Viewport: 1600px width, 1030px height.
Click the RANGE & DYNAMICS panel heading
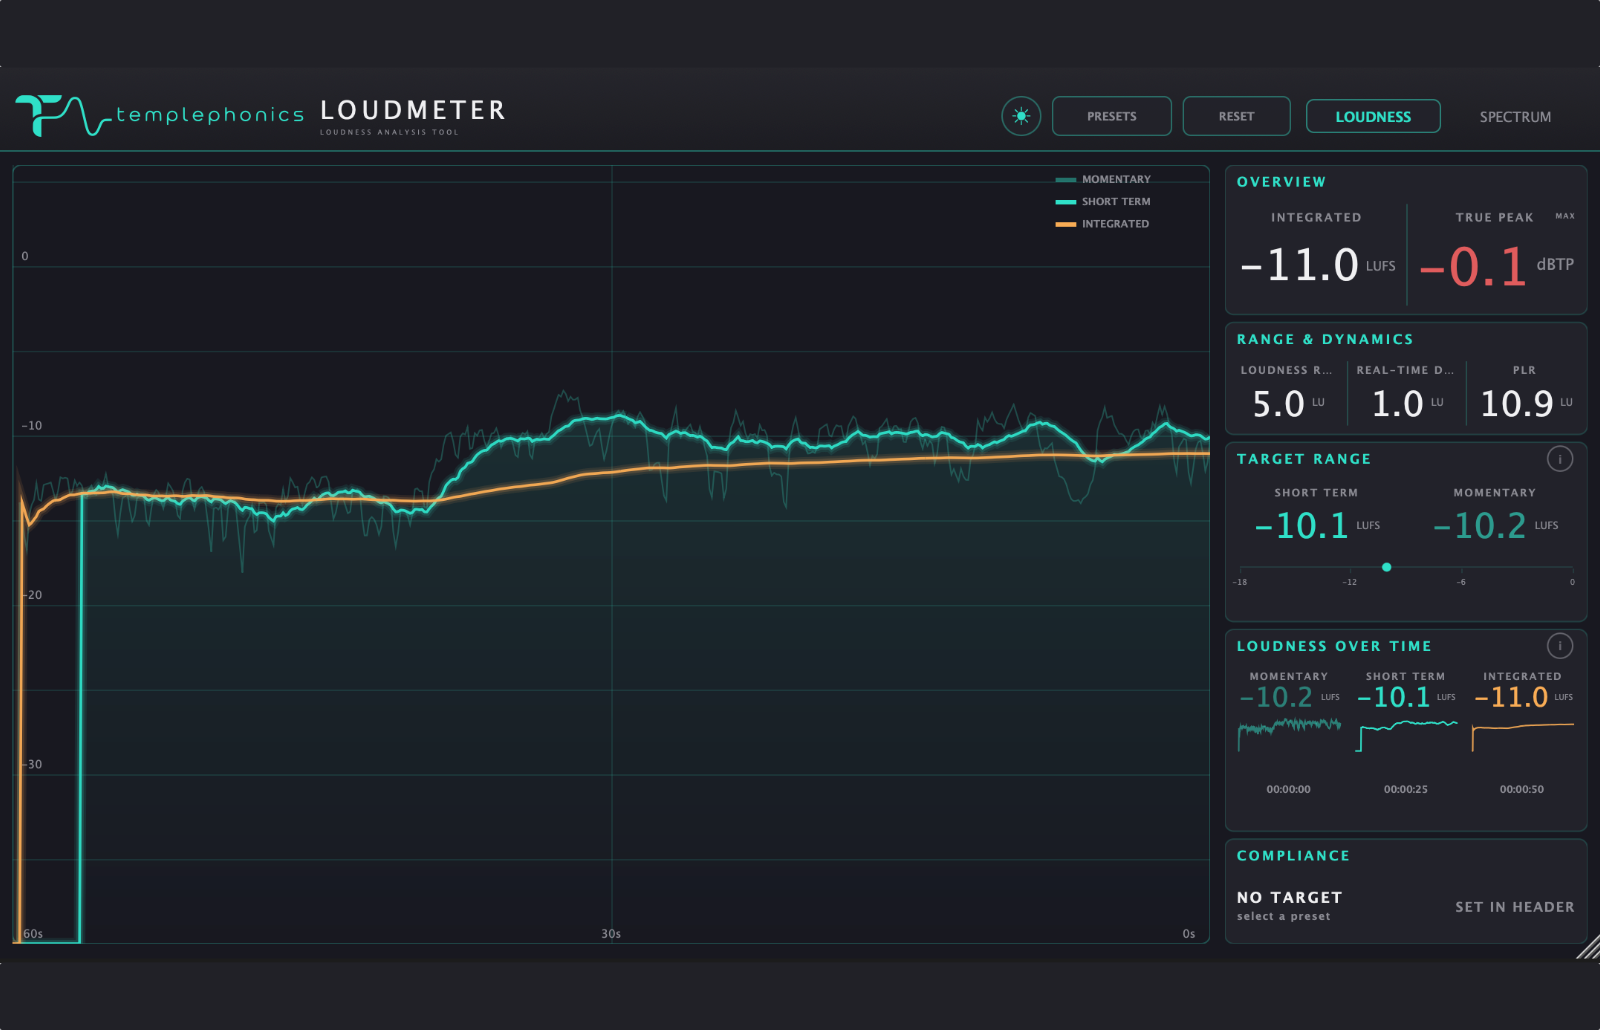(x=1325, y=339)
